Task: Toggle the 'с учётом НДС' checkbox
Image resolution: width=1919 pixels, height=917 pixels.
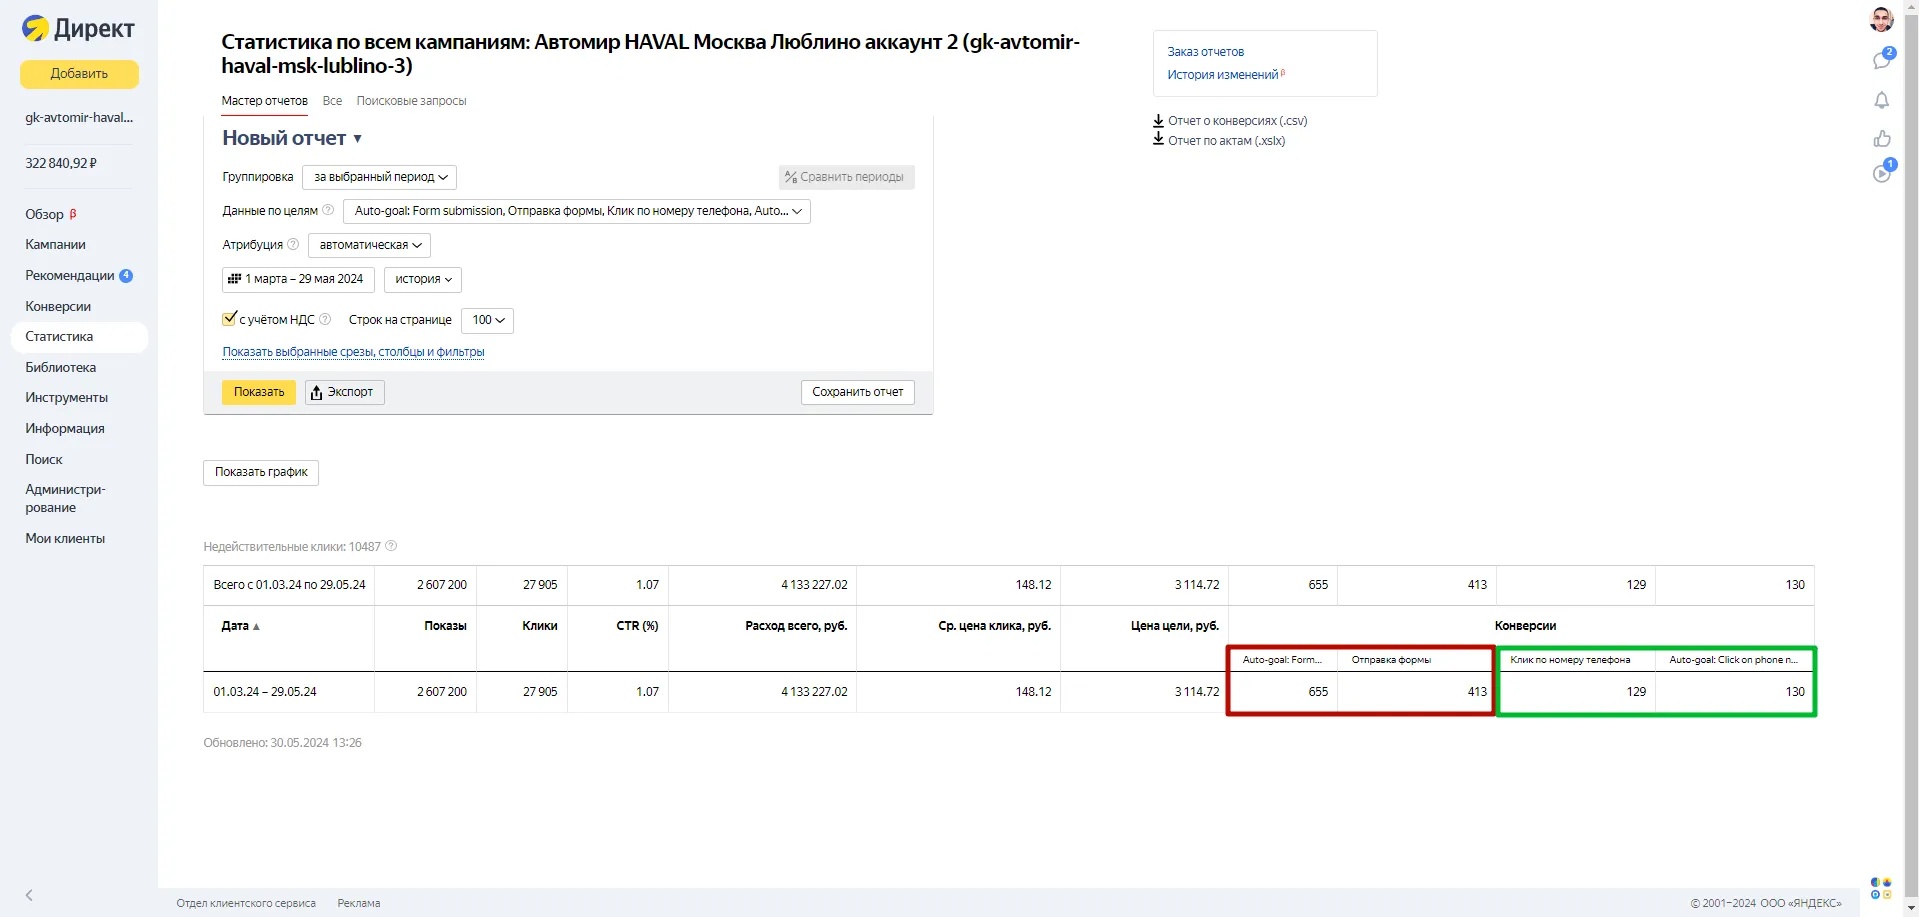Action: (229, 319)
